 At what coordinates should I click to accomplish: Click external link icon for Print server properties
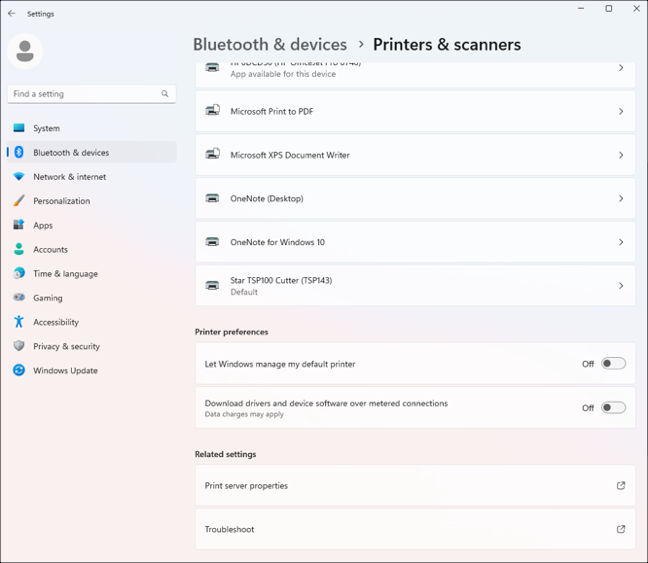621,485
